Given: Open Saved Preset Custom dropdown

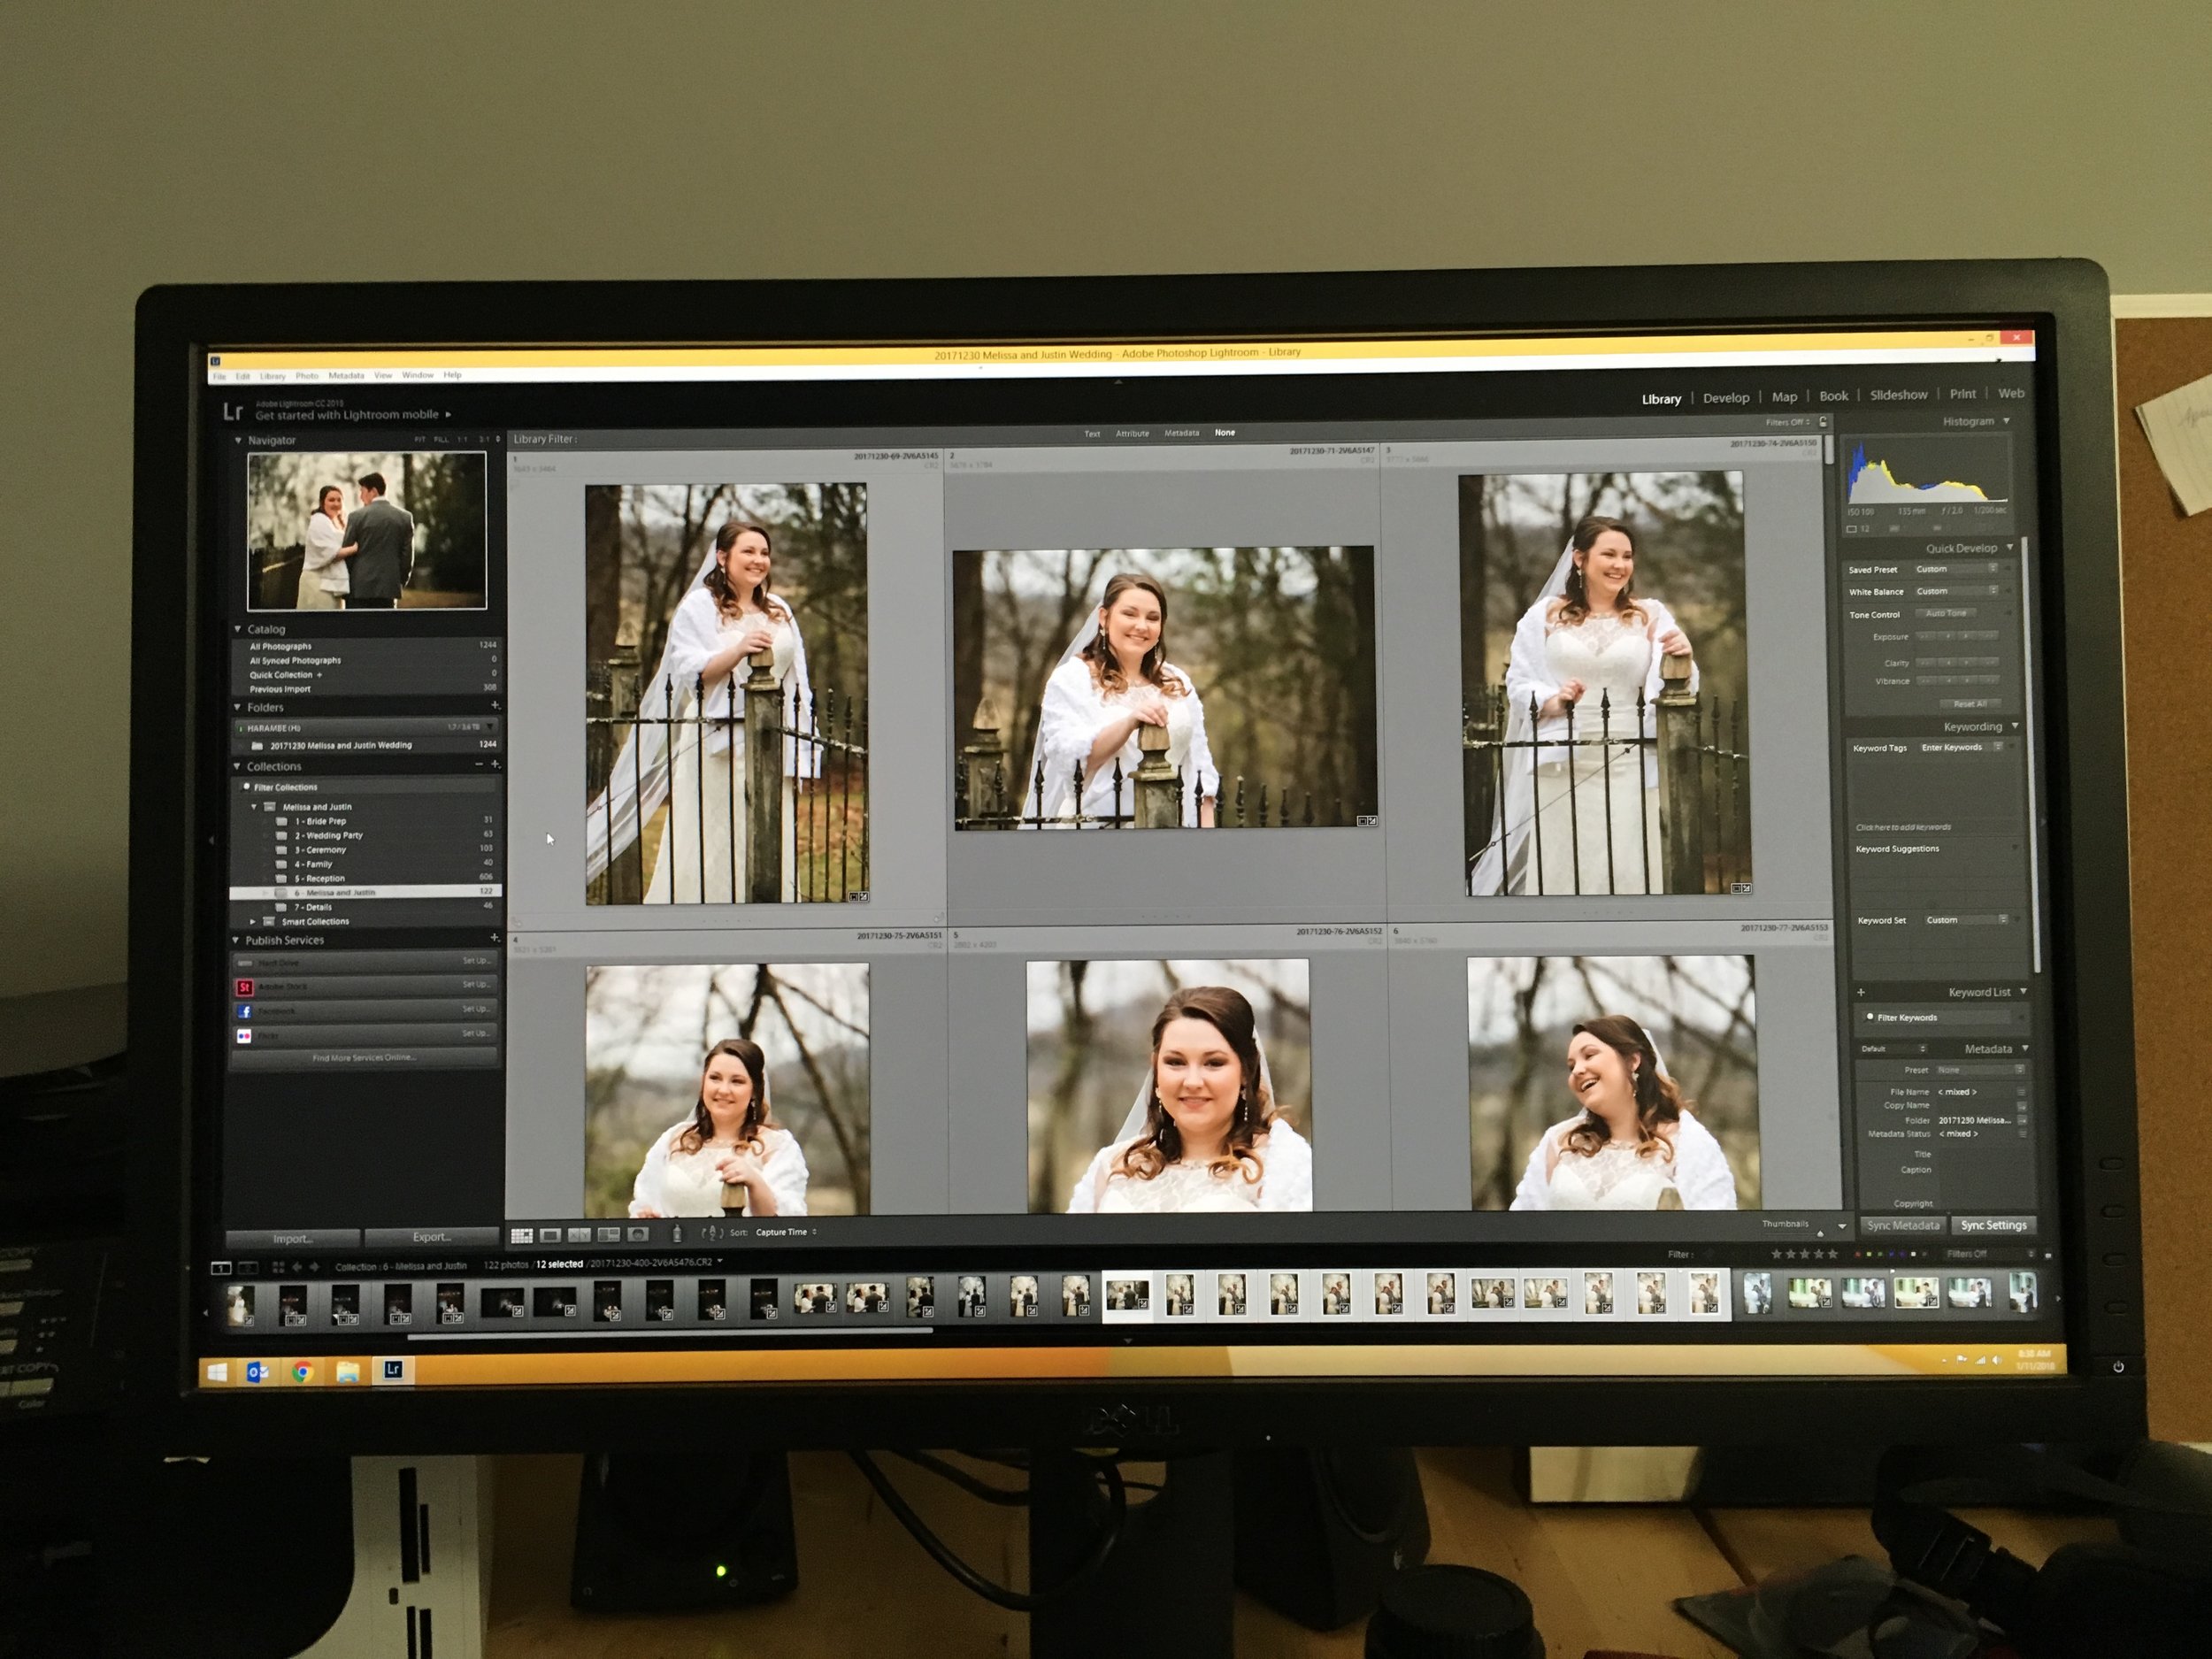Looking at the screenshot, I should [x=1956, y=569].
